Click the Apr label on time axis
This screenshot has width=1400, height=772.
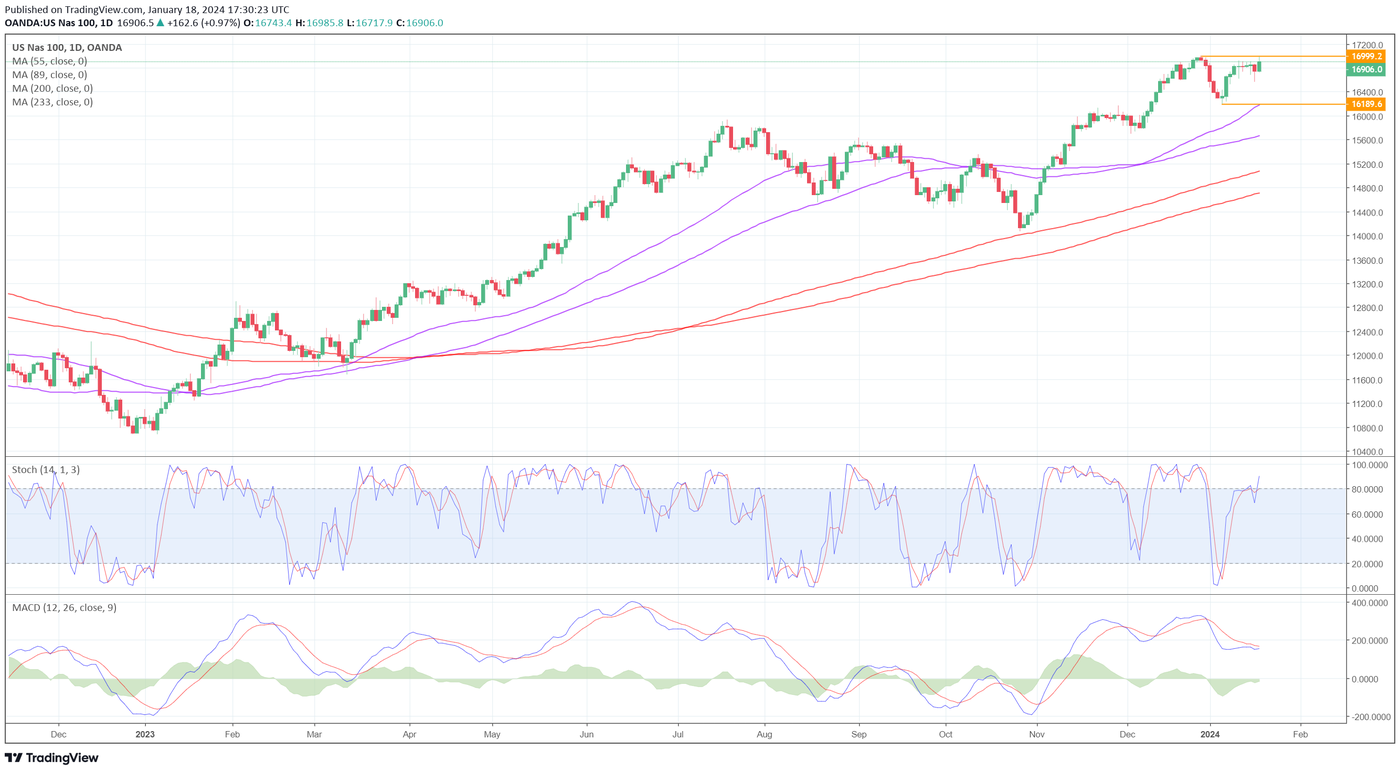click(409, 734)
